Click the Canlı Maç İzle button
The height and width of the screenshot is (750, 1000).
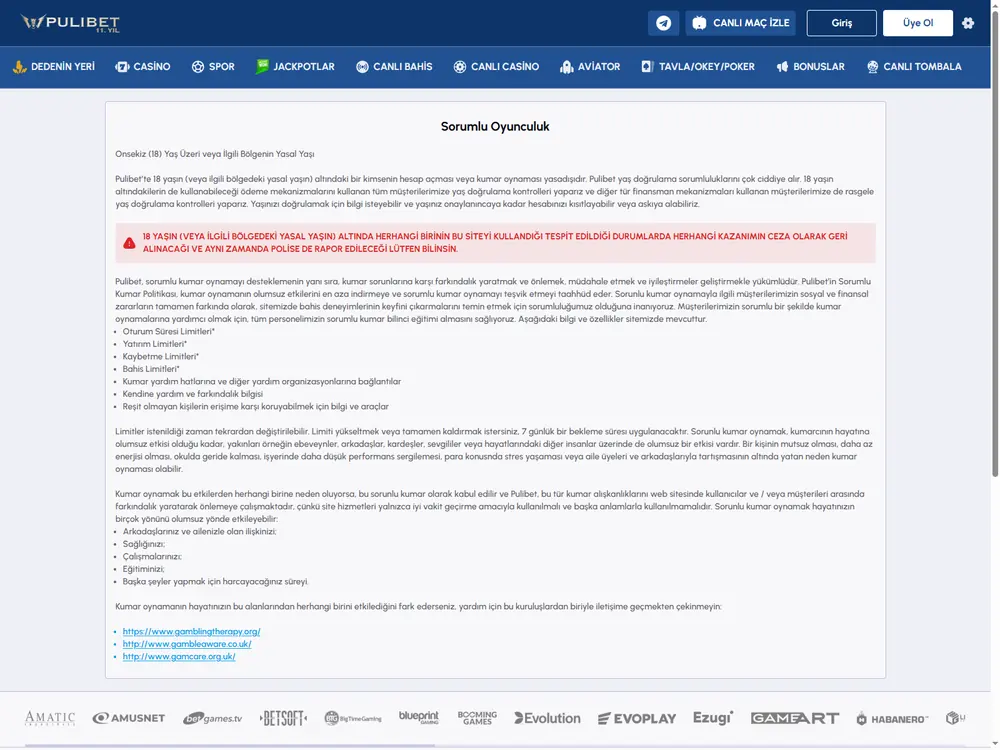pyautogui.click(x=740, y=23)
